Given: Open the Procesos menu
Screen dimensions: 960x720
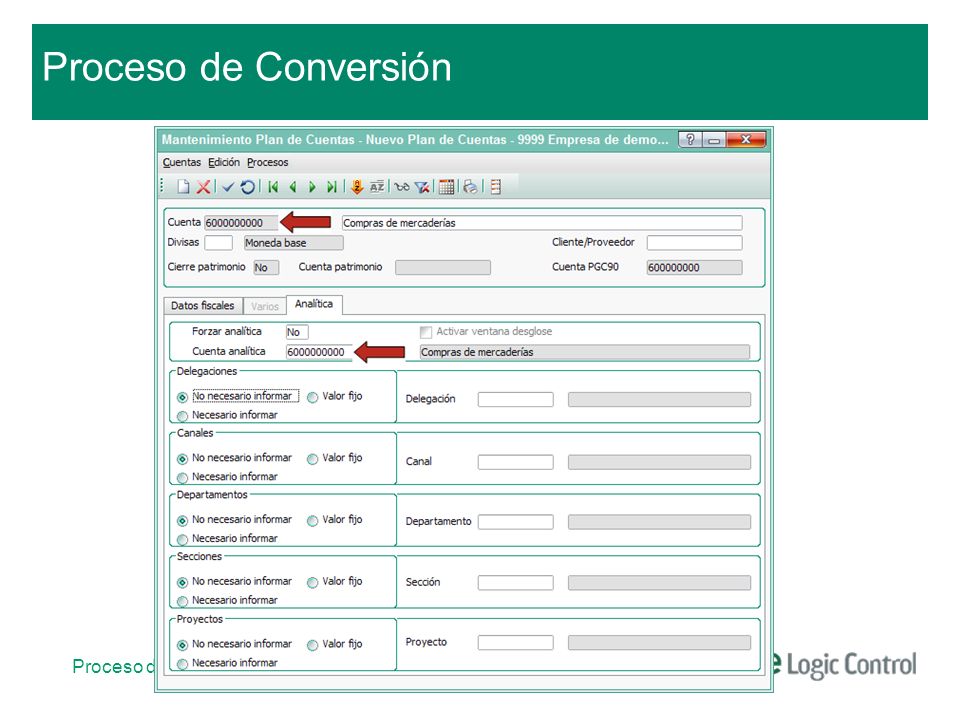Looking at the screenshot, I should pyautogui.click(x=268, y=162).
